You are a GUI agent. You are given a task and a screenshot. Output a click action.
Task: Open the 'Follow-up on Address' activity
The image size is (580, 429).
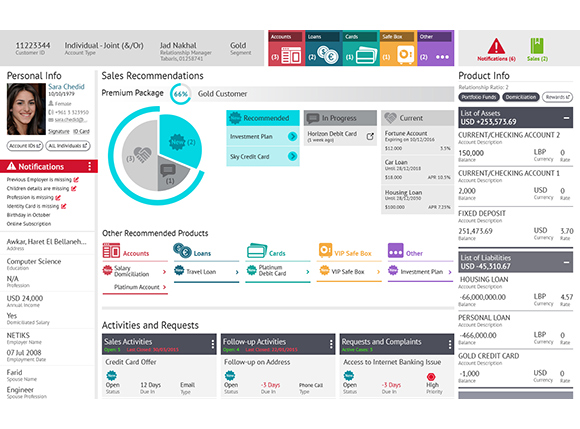pyautogui.click(x=257, y=362)
